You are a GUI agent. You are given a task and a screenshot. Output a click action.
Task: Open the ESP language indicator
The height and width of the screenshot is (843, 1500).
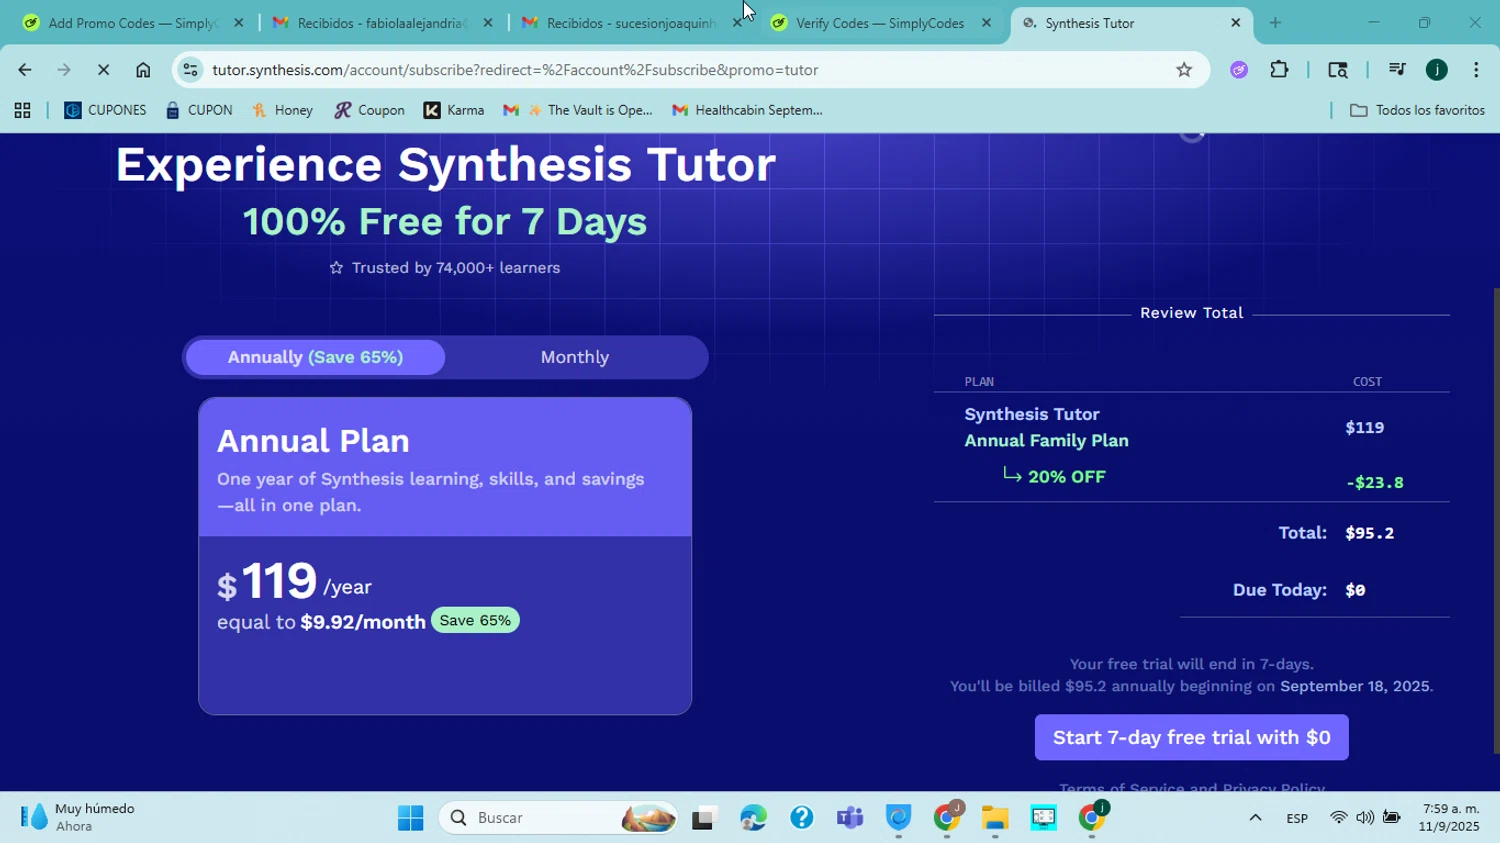[x=1297, y=818]
